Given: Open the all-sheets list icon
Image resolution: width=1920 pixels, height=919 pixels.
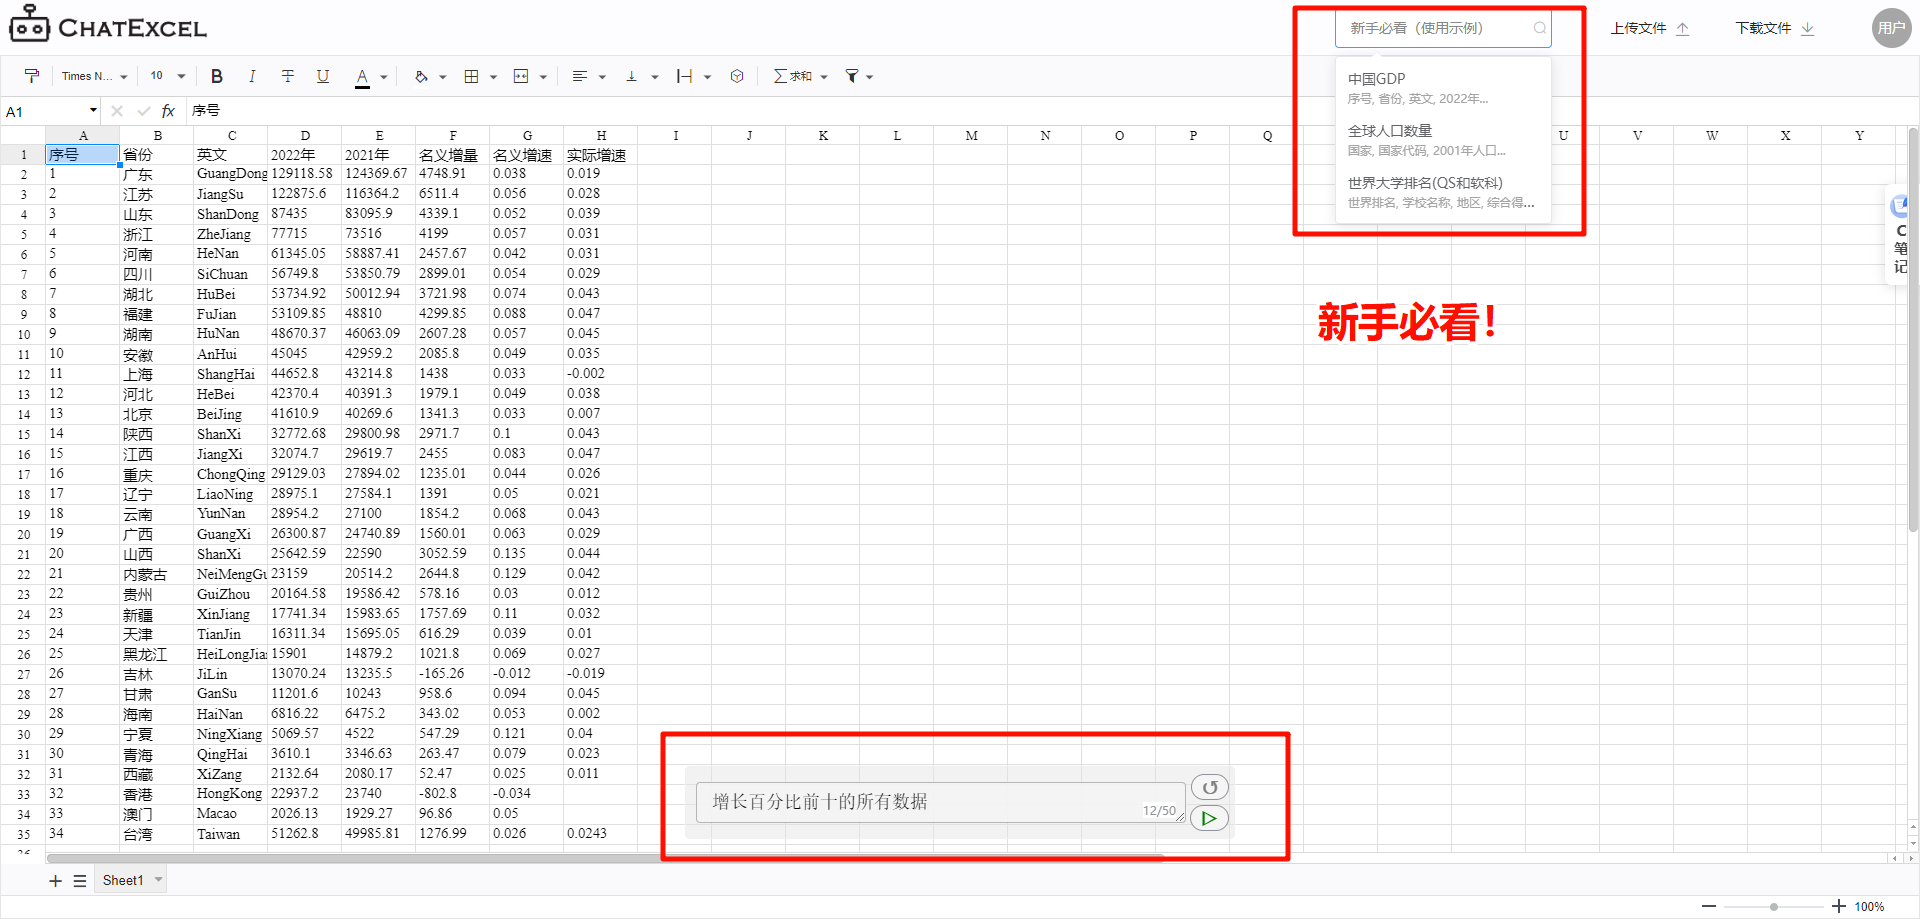Looking at the screenshot, I should point(80,881).
